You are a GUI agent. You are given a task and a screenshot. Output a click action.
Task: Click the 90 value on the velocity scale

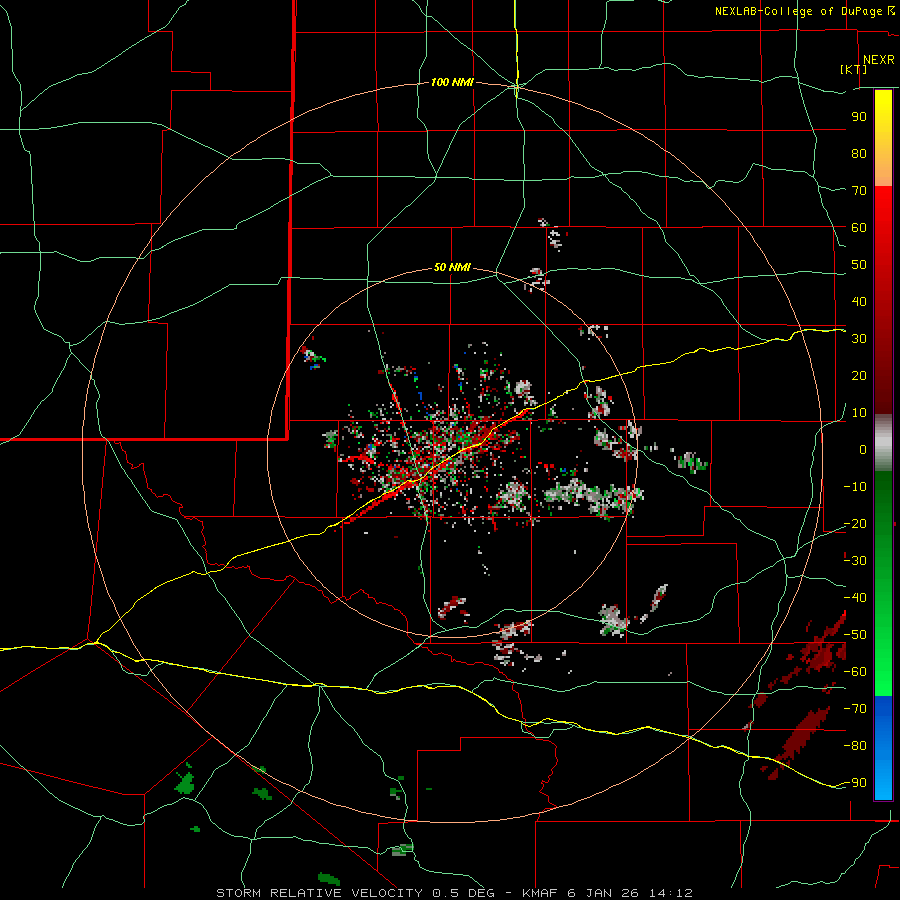pos(859,117)
